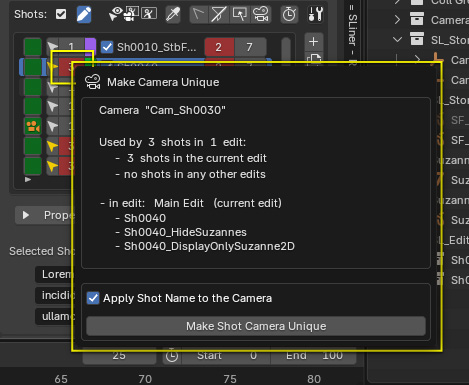
Task: Click 'no shots in any other edits' text
Action: point(195,174)
